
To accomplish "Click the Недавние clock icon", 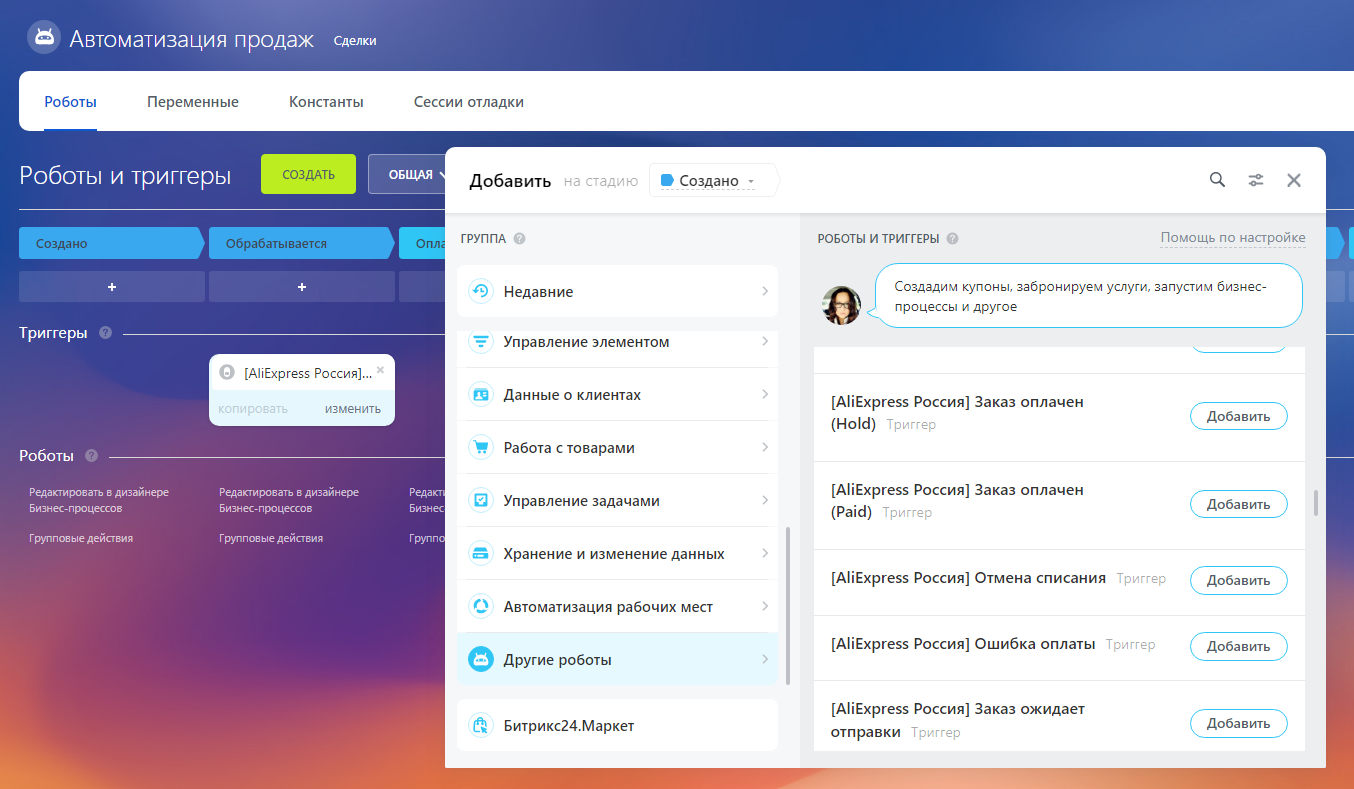I will click(481, 292).
